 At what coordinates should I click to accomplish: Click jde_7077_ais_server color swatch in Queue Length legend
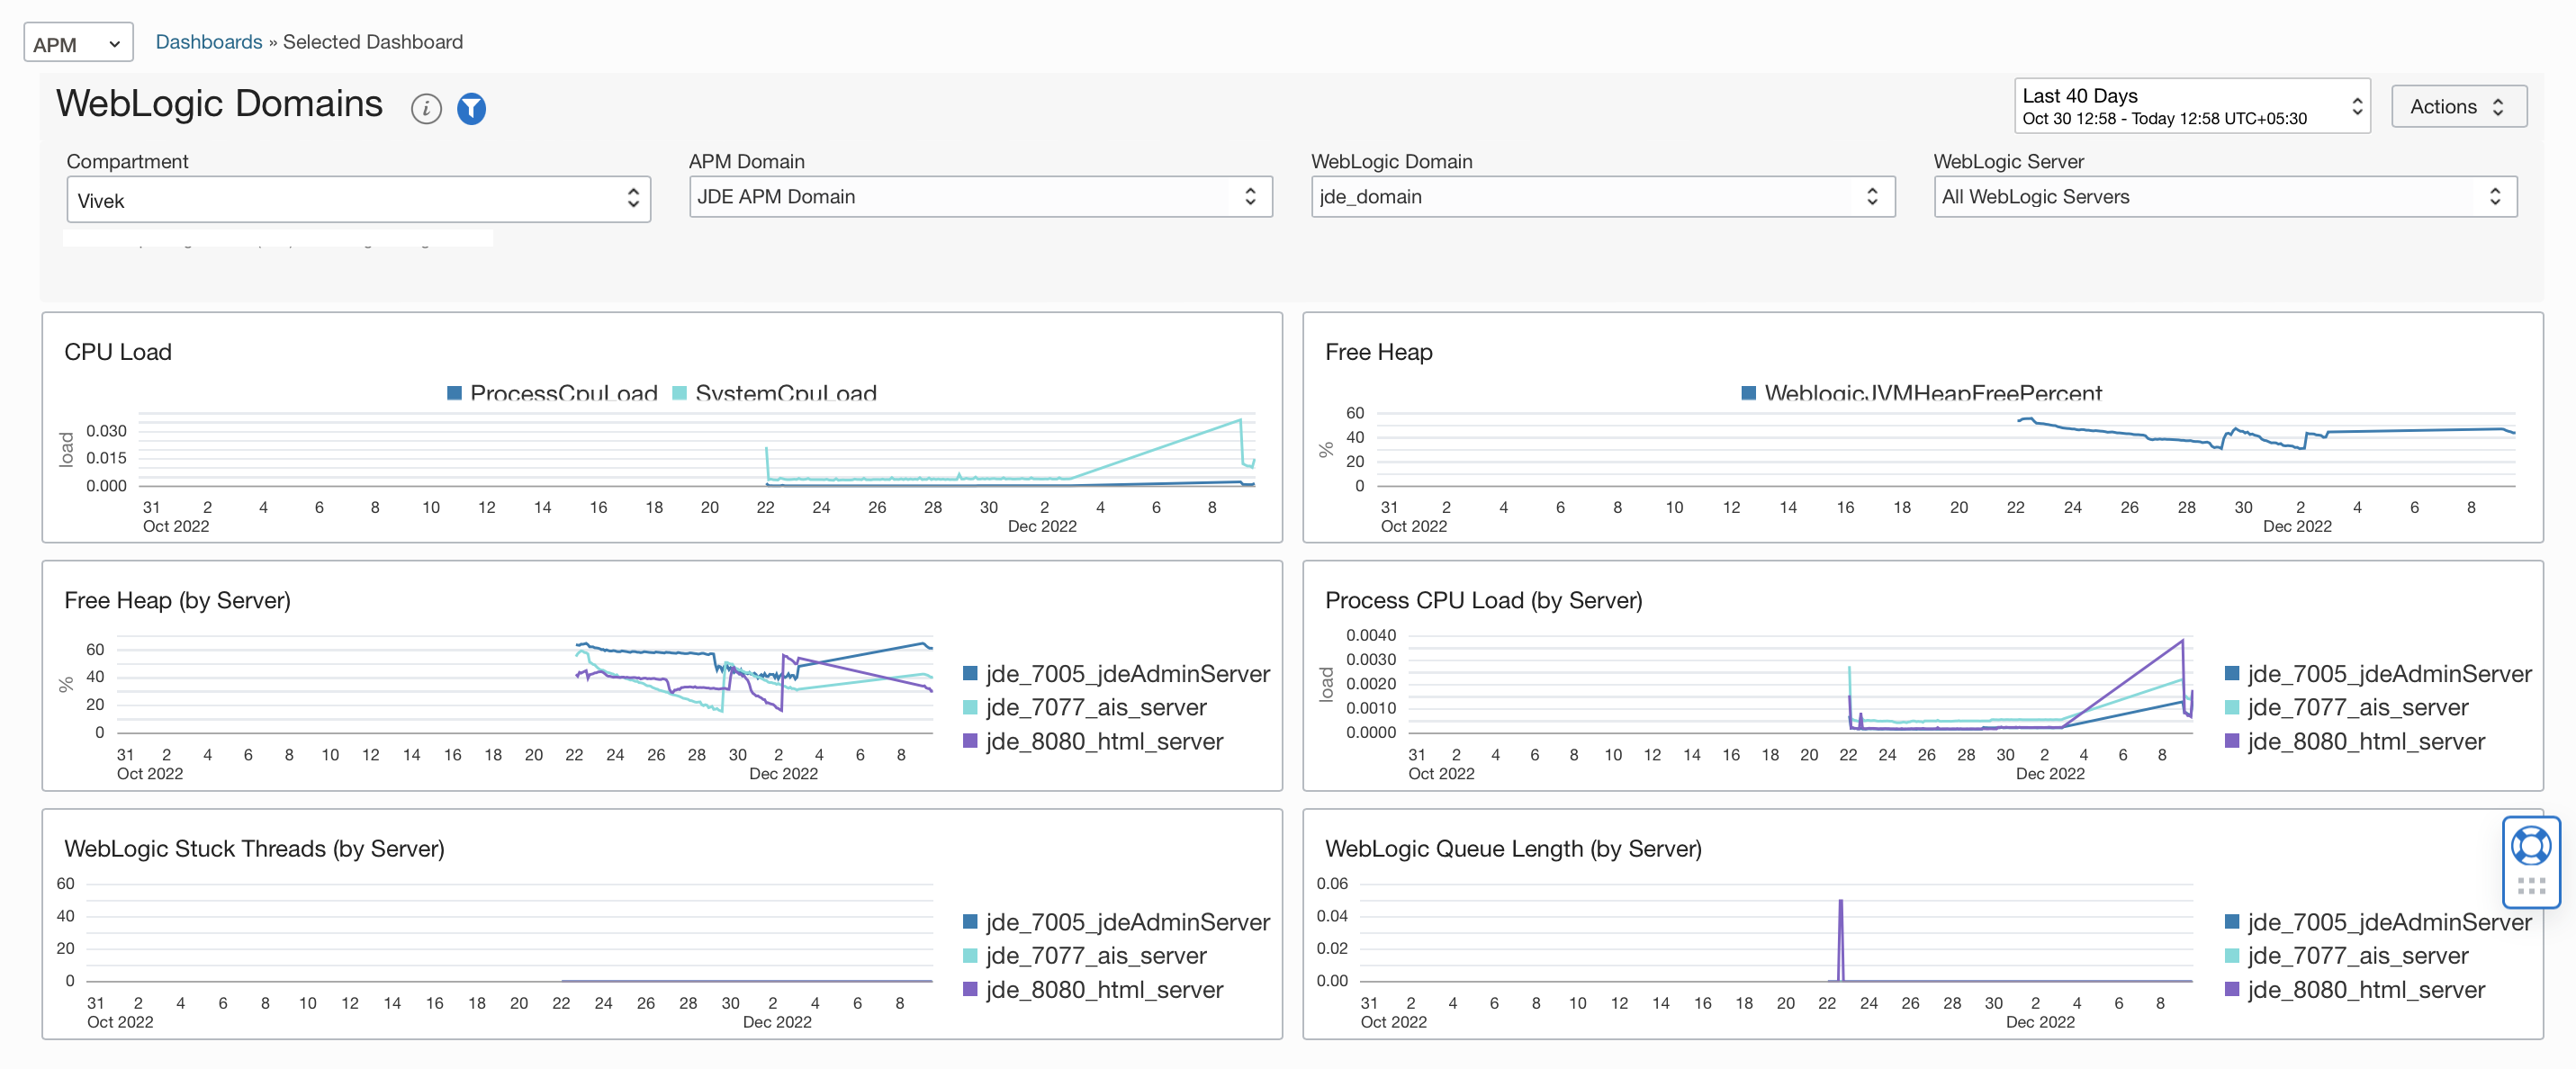coord(2232,956)
